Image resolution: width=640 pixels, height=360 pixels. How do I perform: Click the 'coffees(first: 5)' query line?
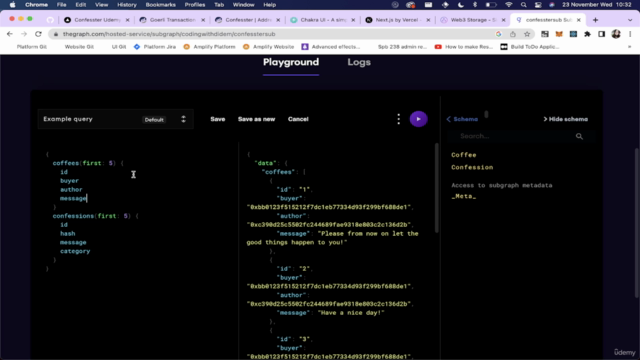[88, 163]
